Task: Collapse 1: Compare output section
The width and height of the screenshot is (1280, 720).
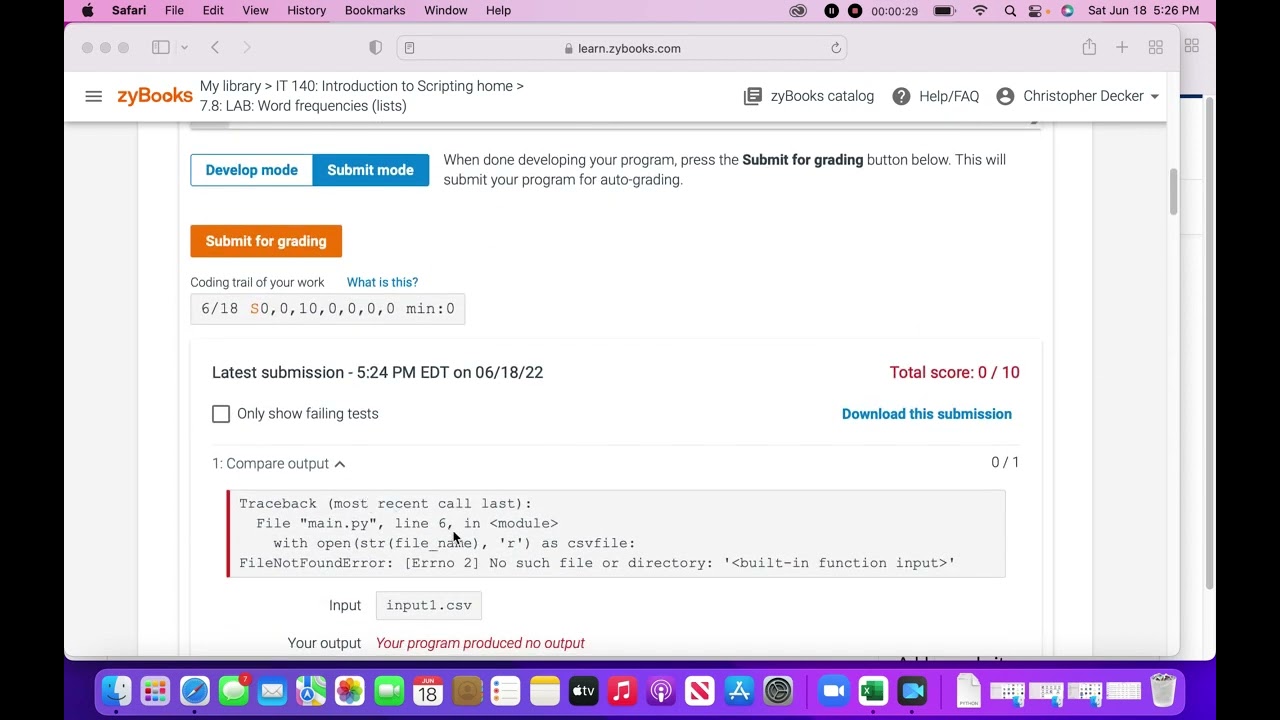Action: [279, 464]
